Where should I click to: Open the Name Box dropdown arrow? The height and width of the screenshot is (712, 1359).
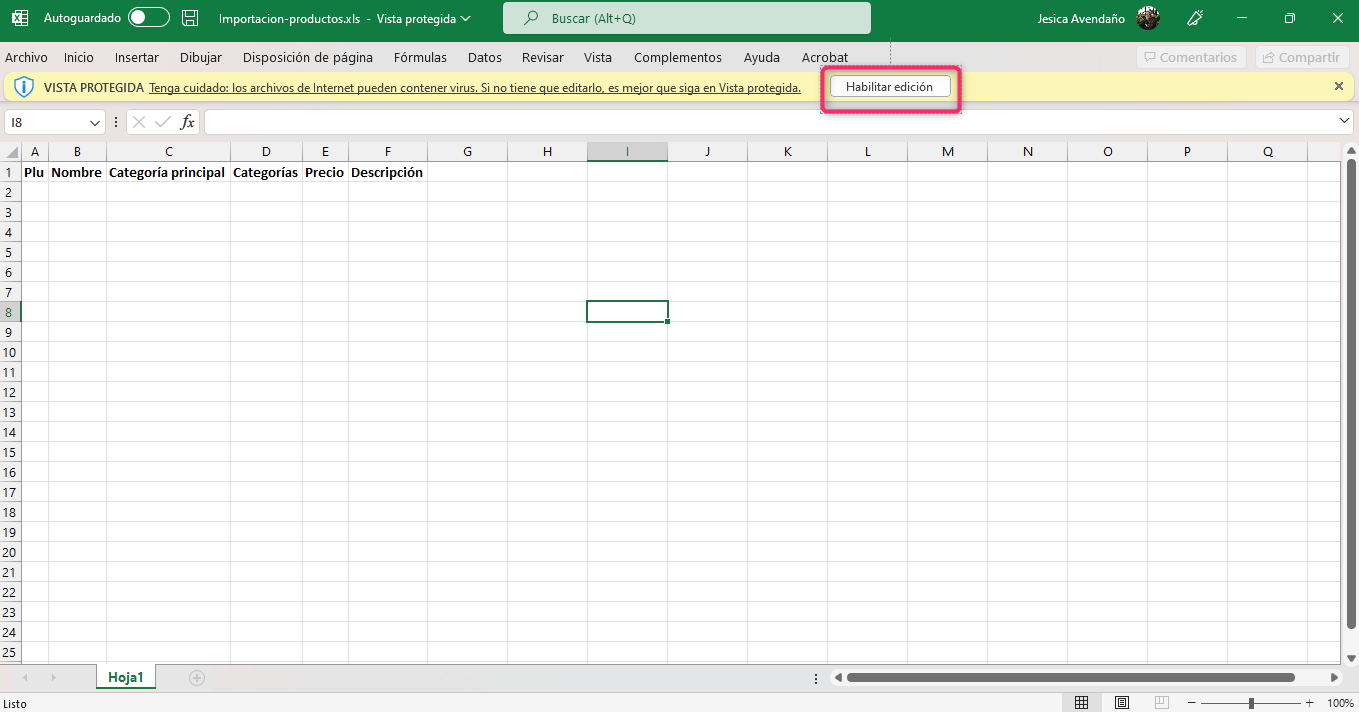95,123
